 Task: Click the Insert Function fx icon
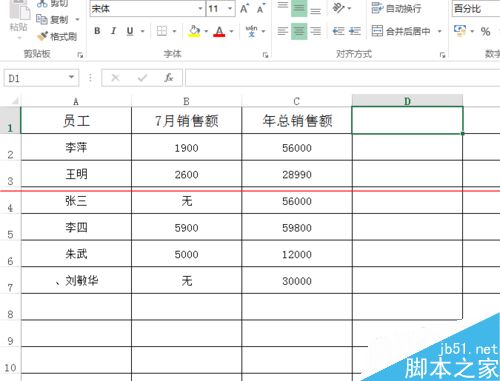pyautogui.click(x=169, y=78)
